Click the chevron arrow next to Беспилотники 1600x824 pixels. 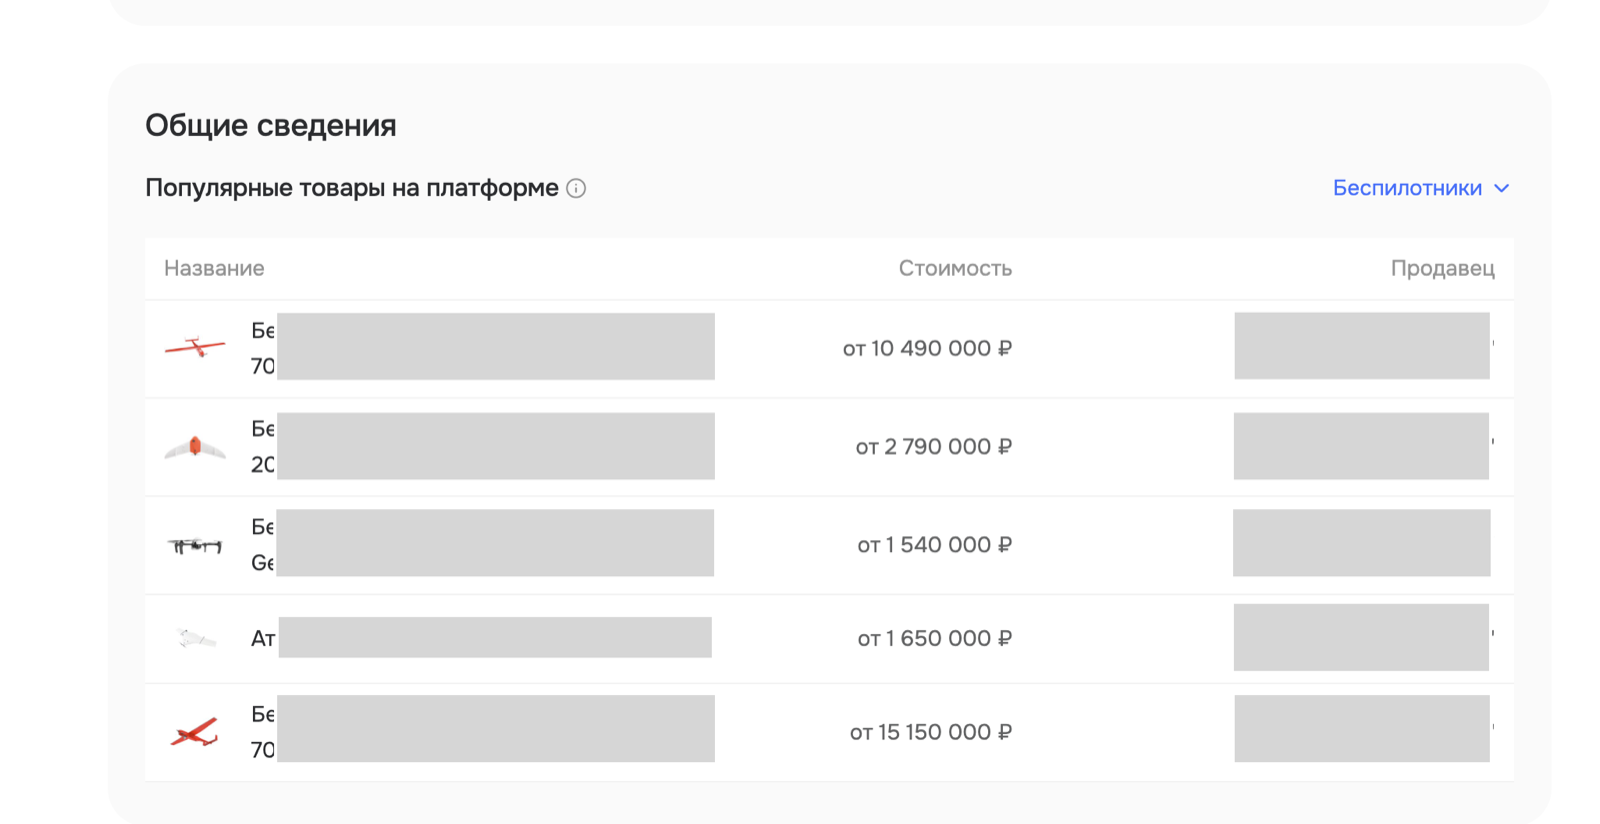(1501, 188)
